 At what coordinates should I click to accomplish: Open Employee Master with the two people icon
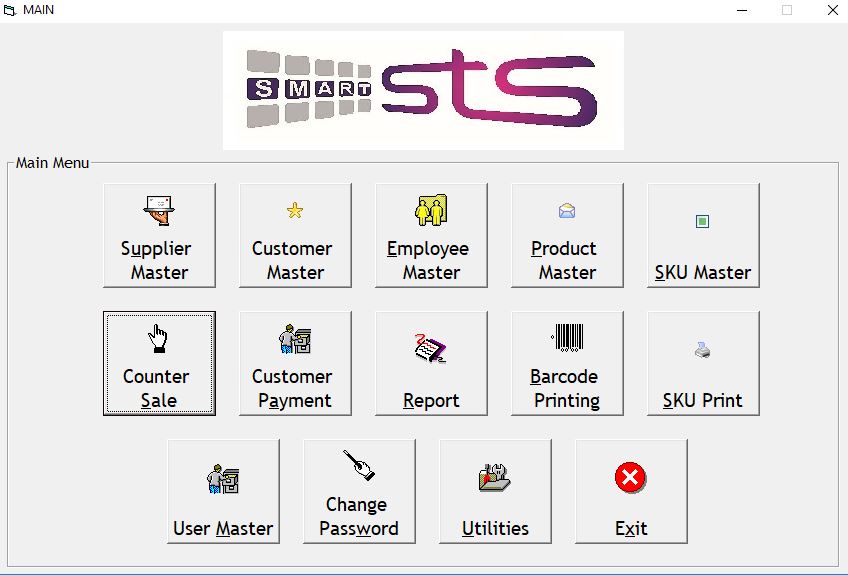coord(431,235)
